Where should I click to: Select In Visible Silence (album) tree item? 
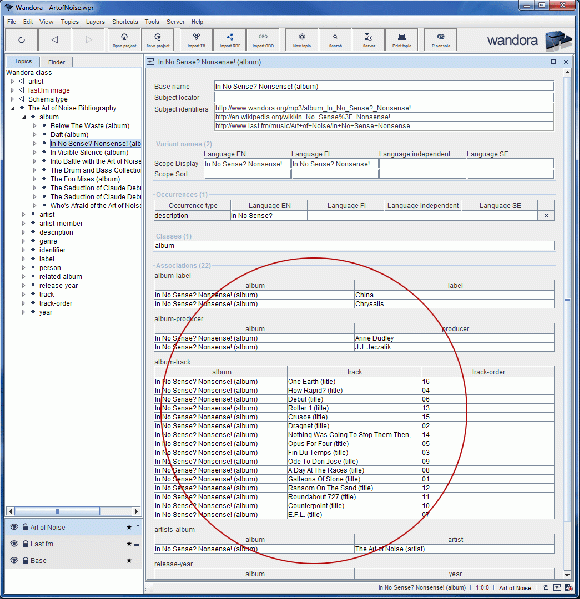pyautogui.click(x=89, y=152)
